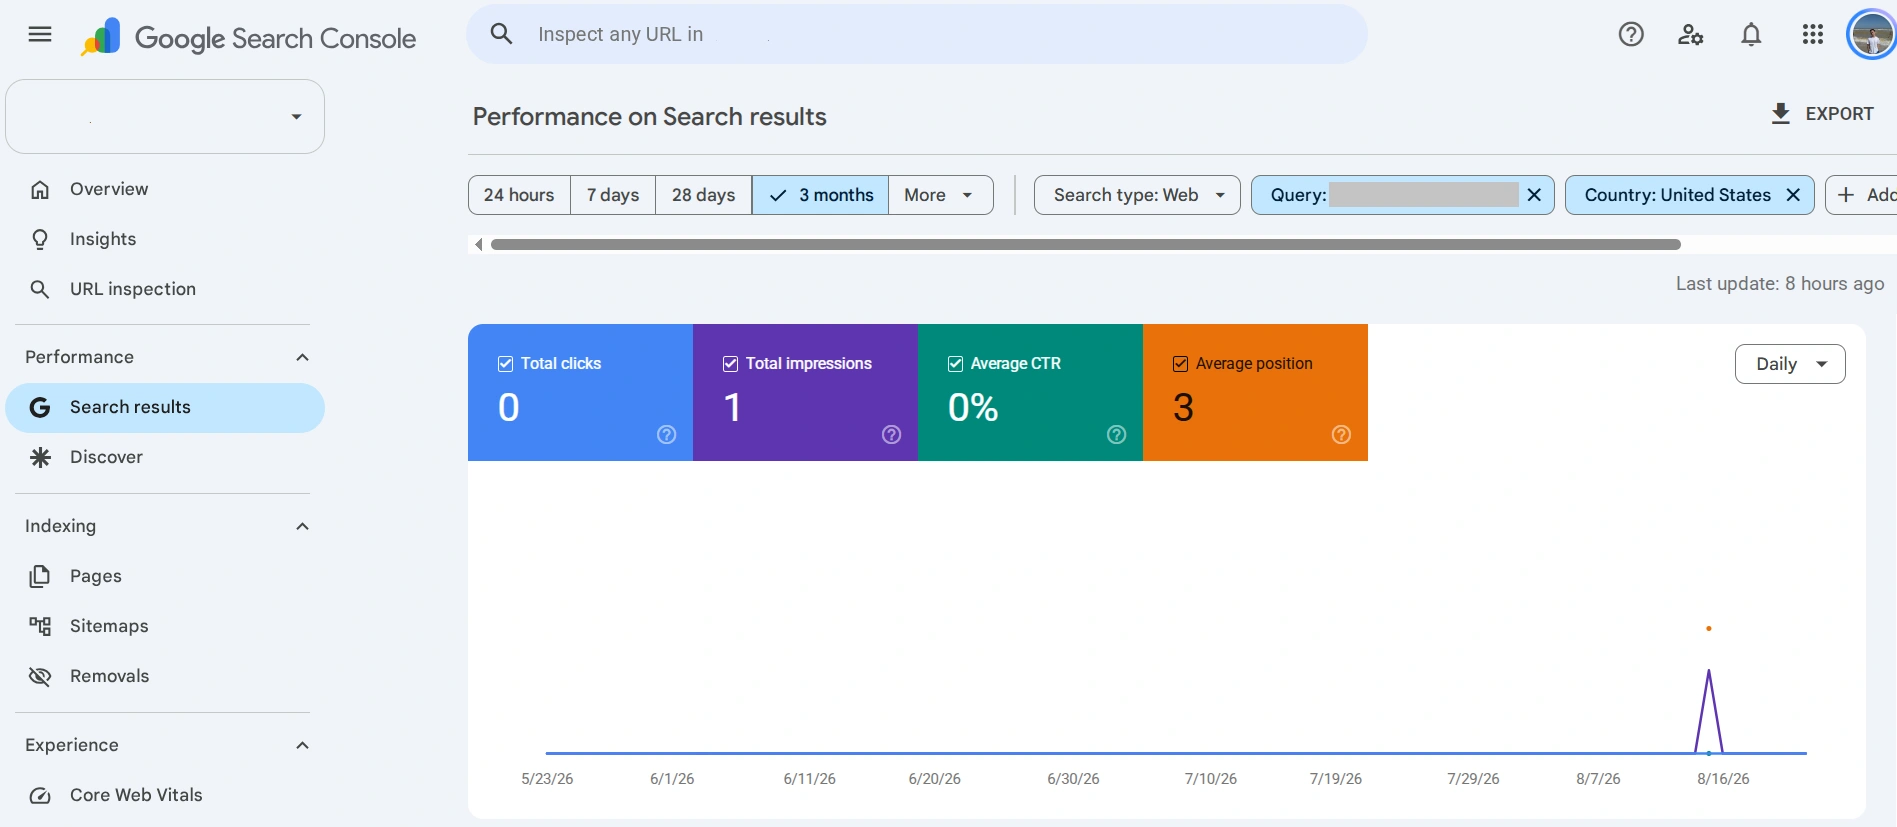Go to Overview in sidebar
The image size is (1897, 827).
[165, 189]
